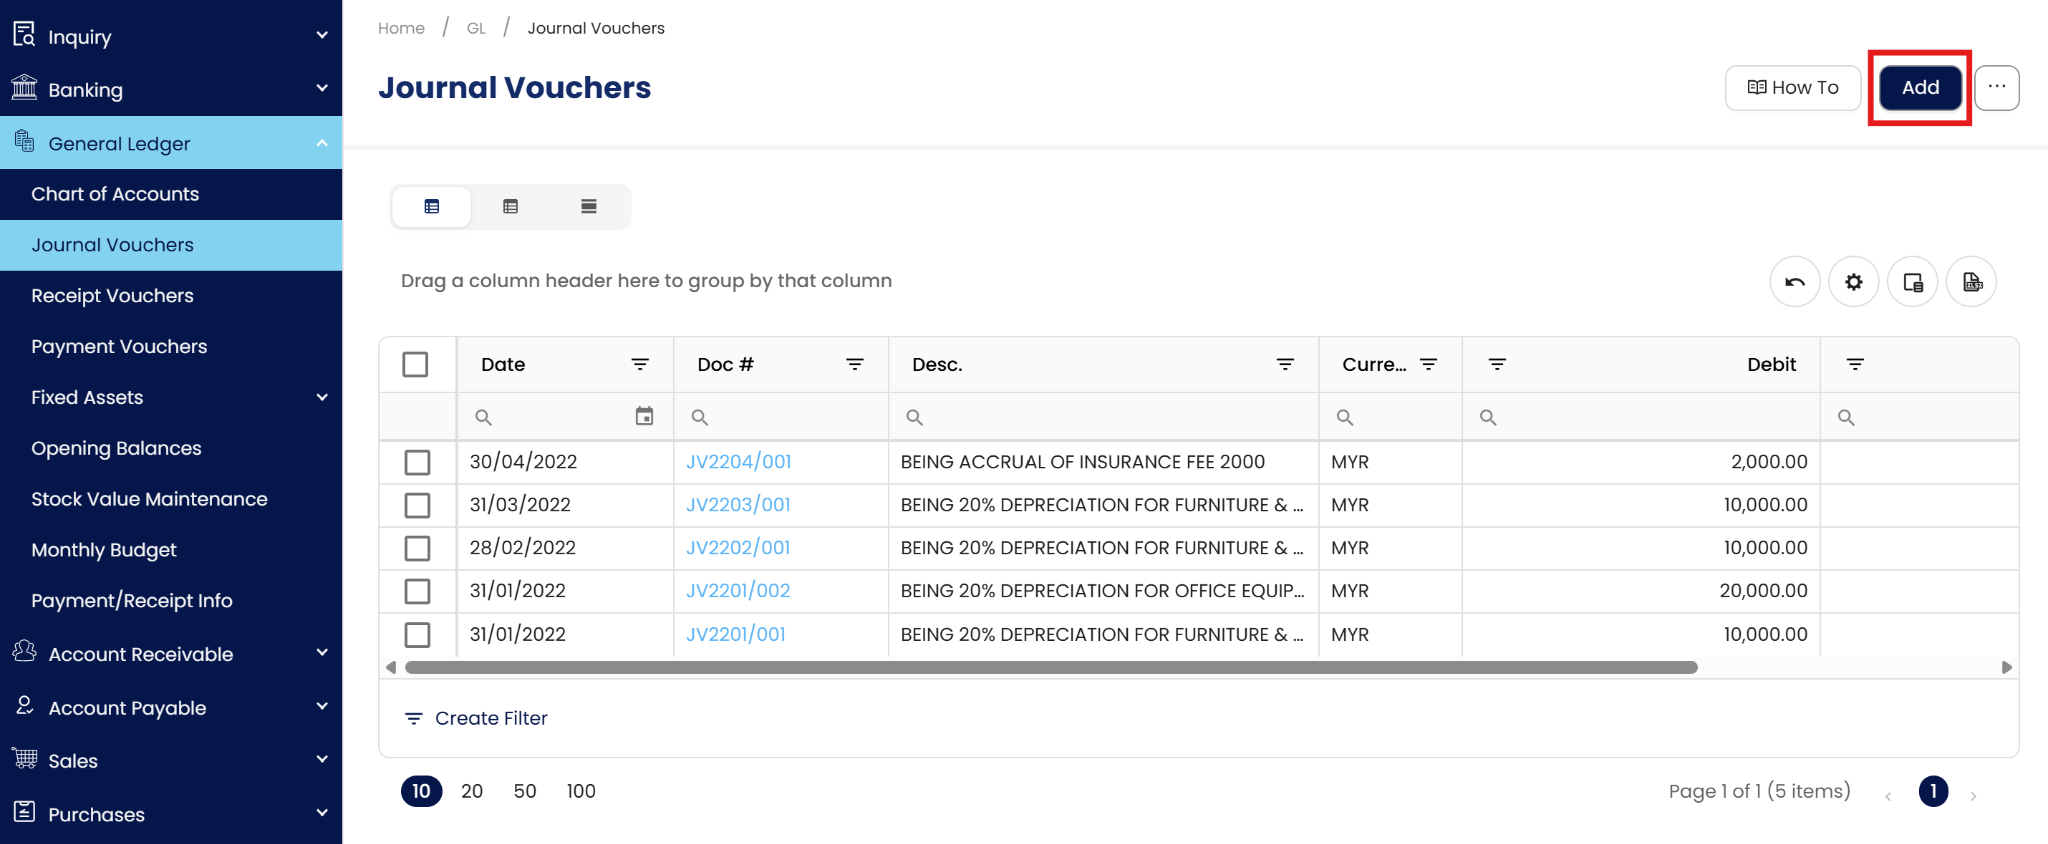The width and height of the screenshot is (2048, 844).
Task: Open the Date column filter icon
Action: (x=640, y=365)
